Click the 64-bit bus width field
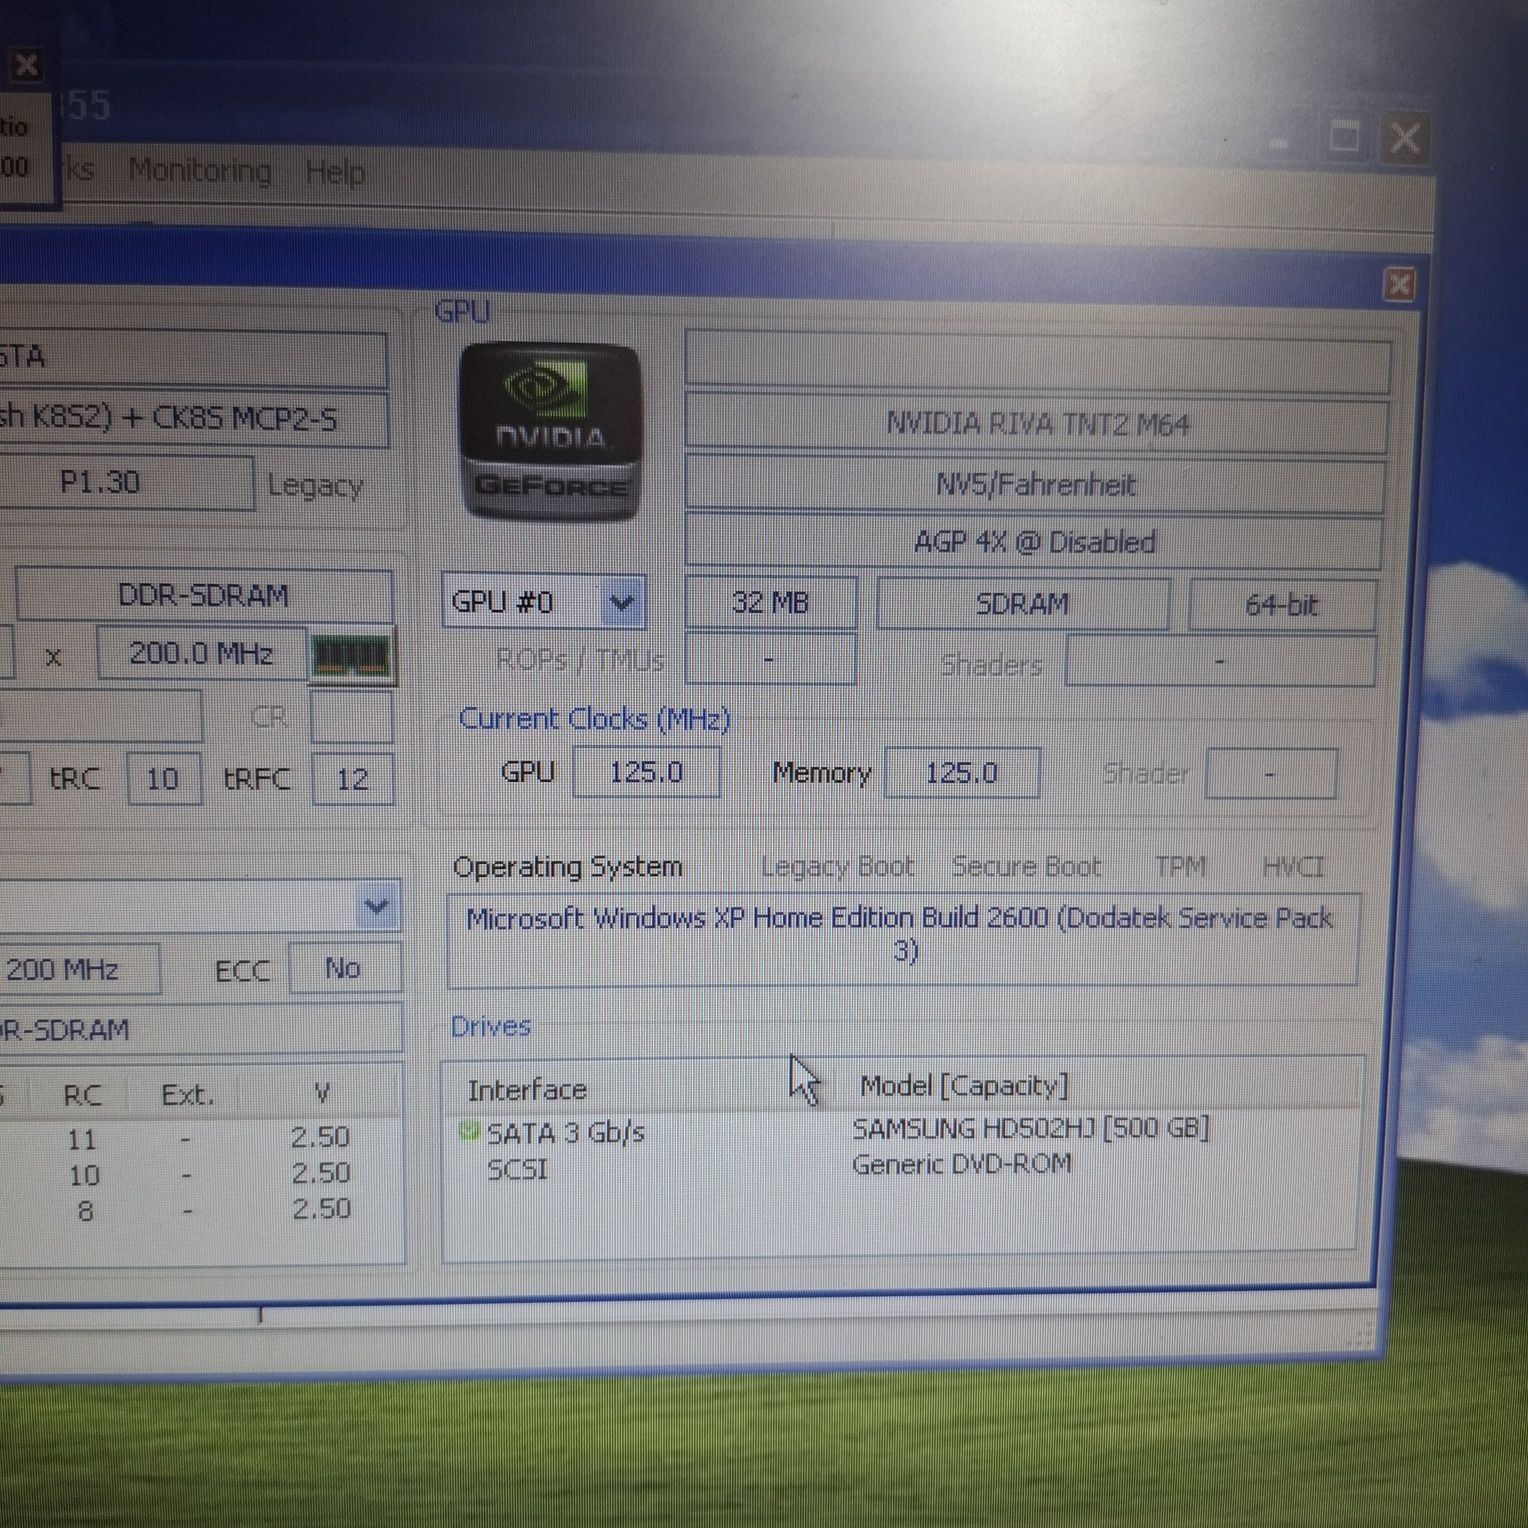This screenshot has height=1528, width=1528. tap(1282, 604)
